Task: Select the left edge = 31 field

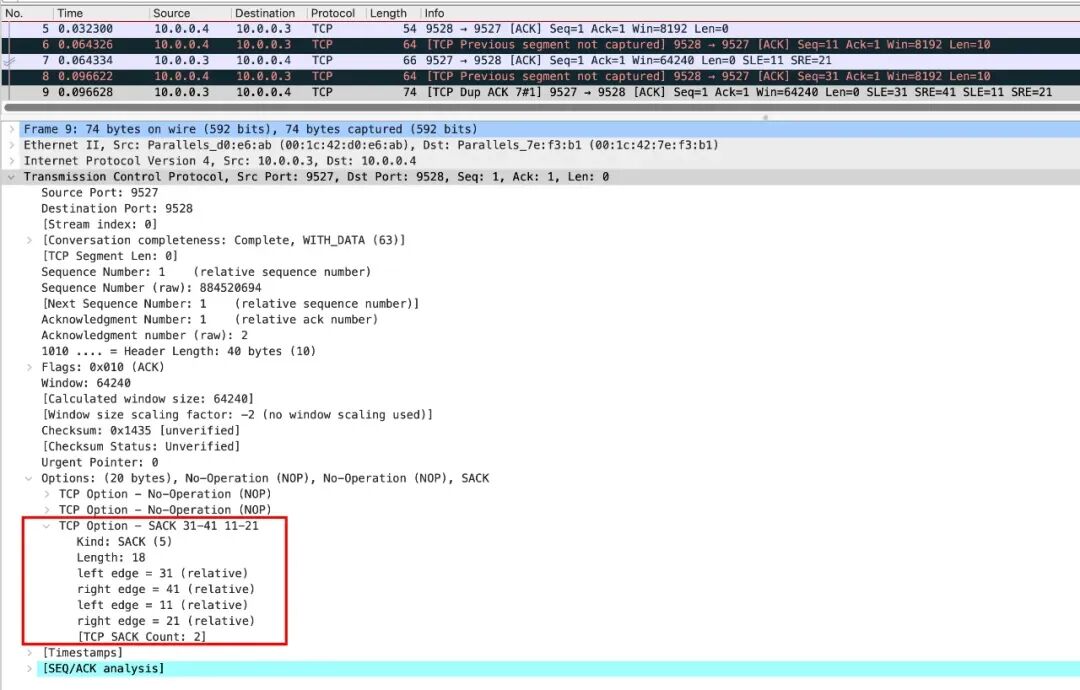Action: click(162, 574)
